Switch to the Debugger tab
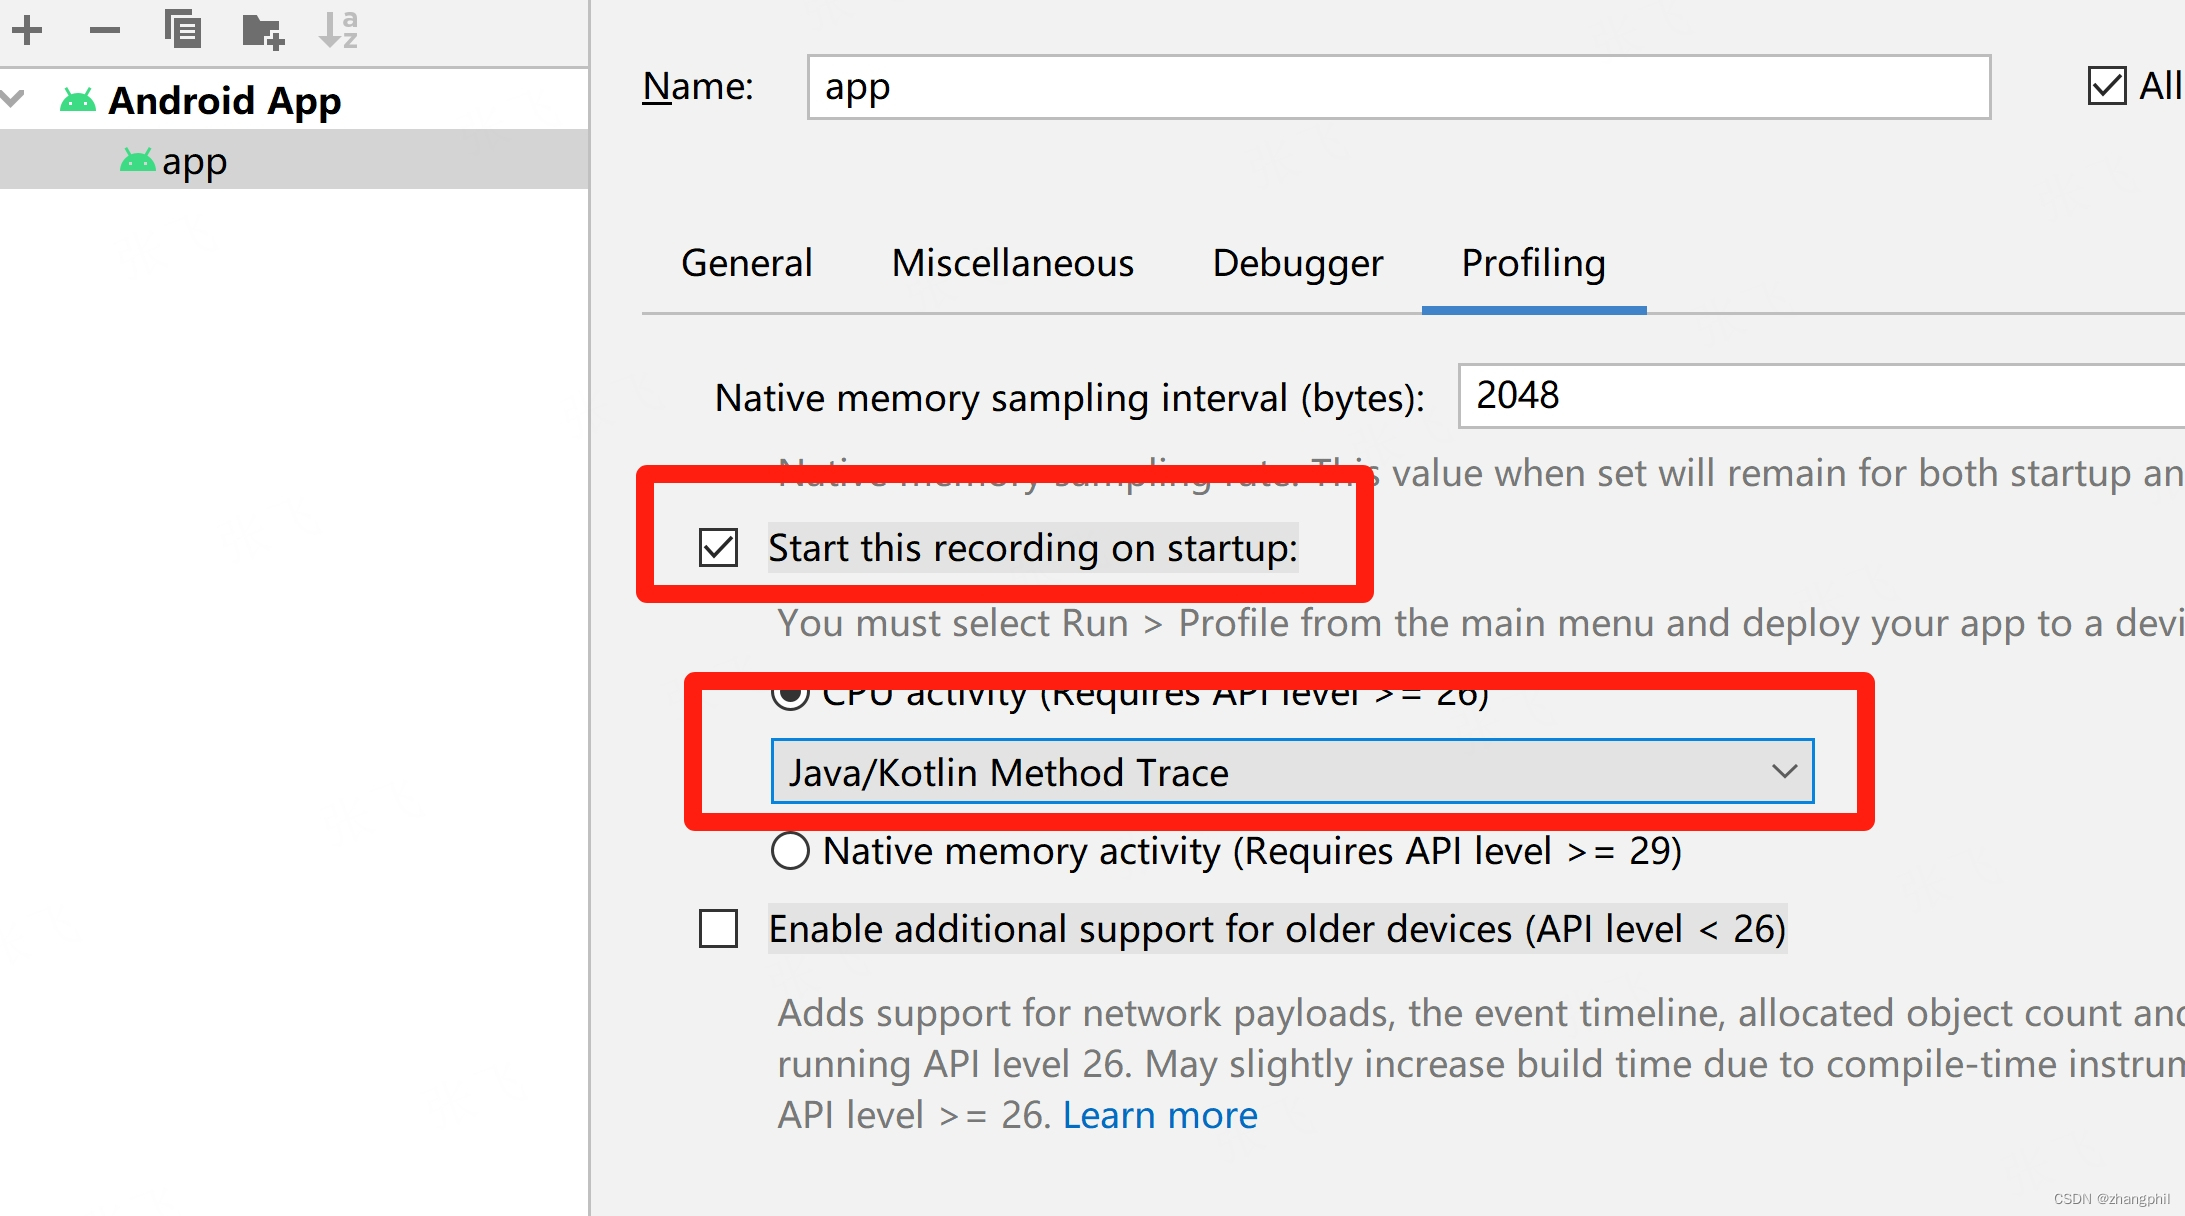Image resolution: width=2185 pixels, height=1216 pixels. tap(1296, 263)
